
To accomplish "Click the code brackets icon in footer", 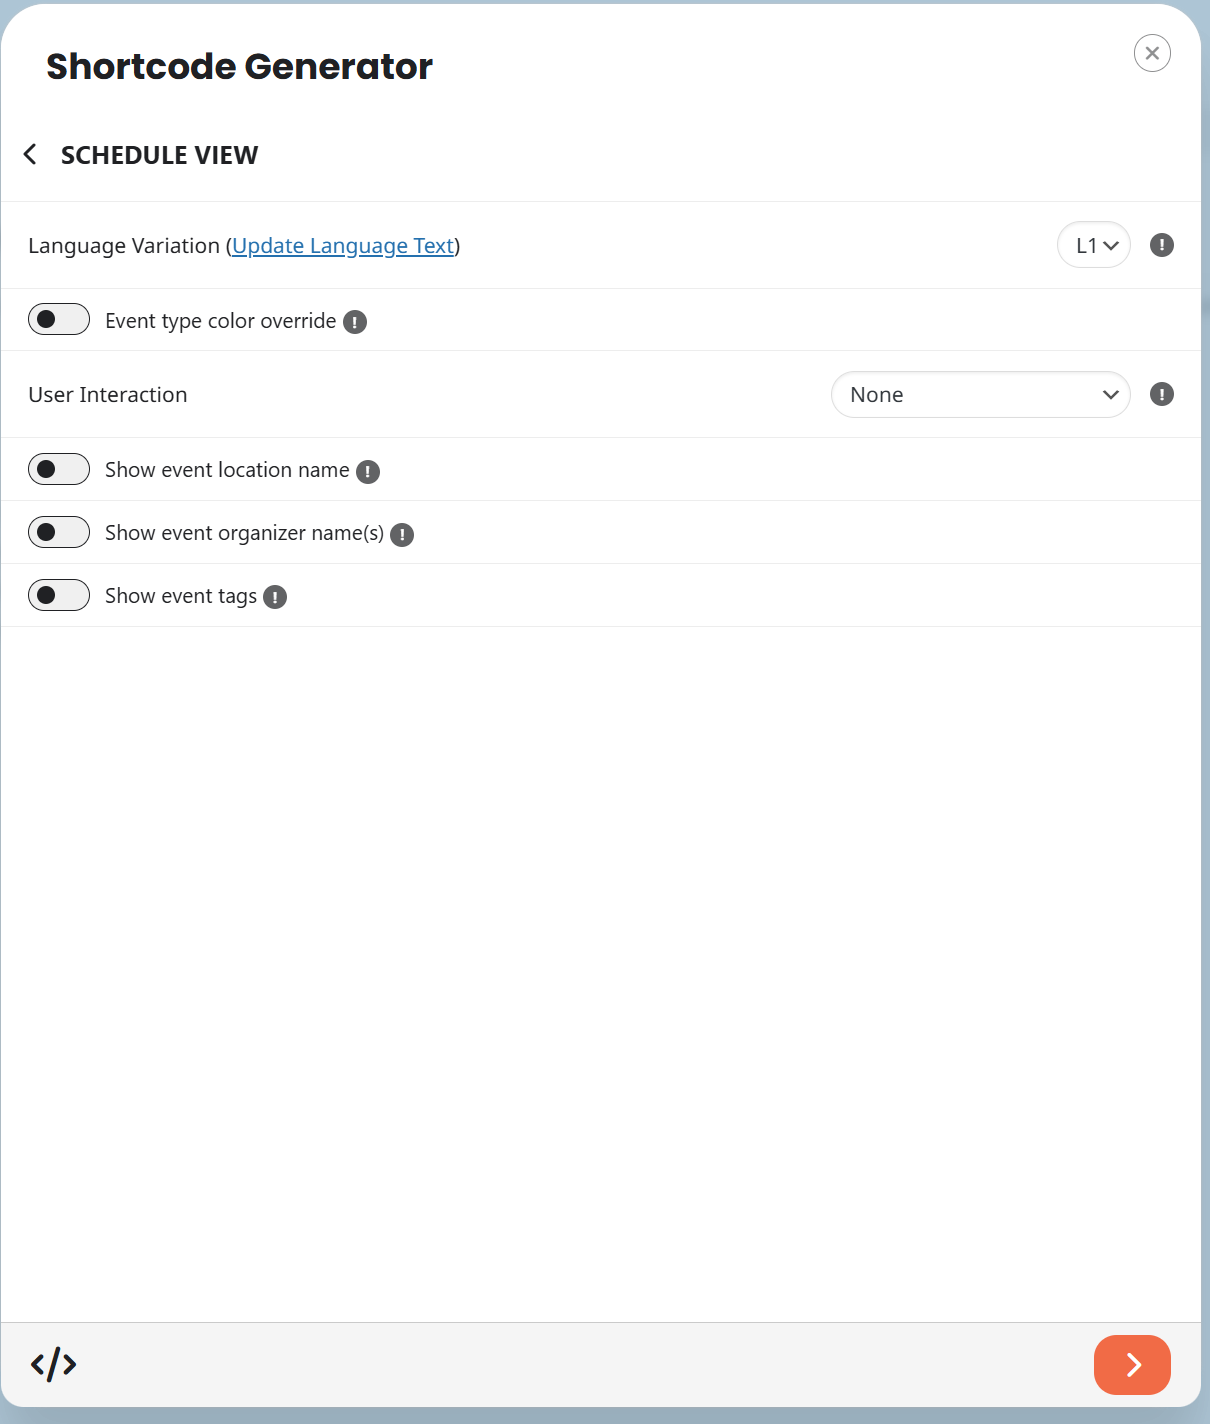I will 53,1364.
